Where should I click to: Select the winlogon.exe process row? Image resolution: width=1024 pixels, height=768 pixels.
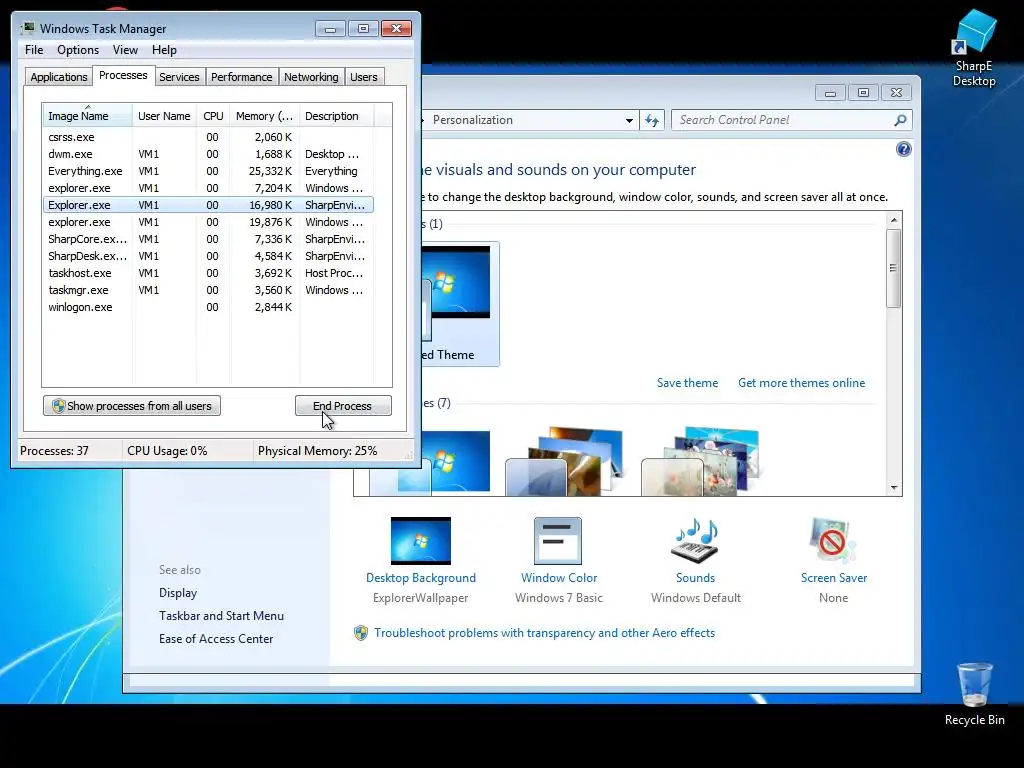click(x=208, y=307)
